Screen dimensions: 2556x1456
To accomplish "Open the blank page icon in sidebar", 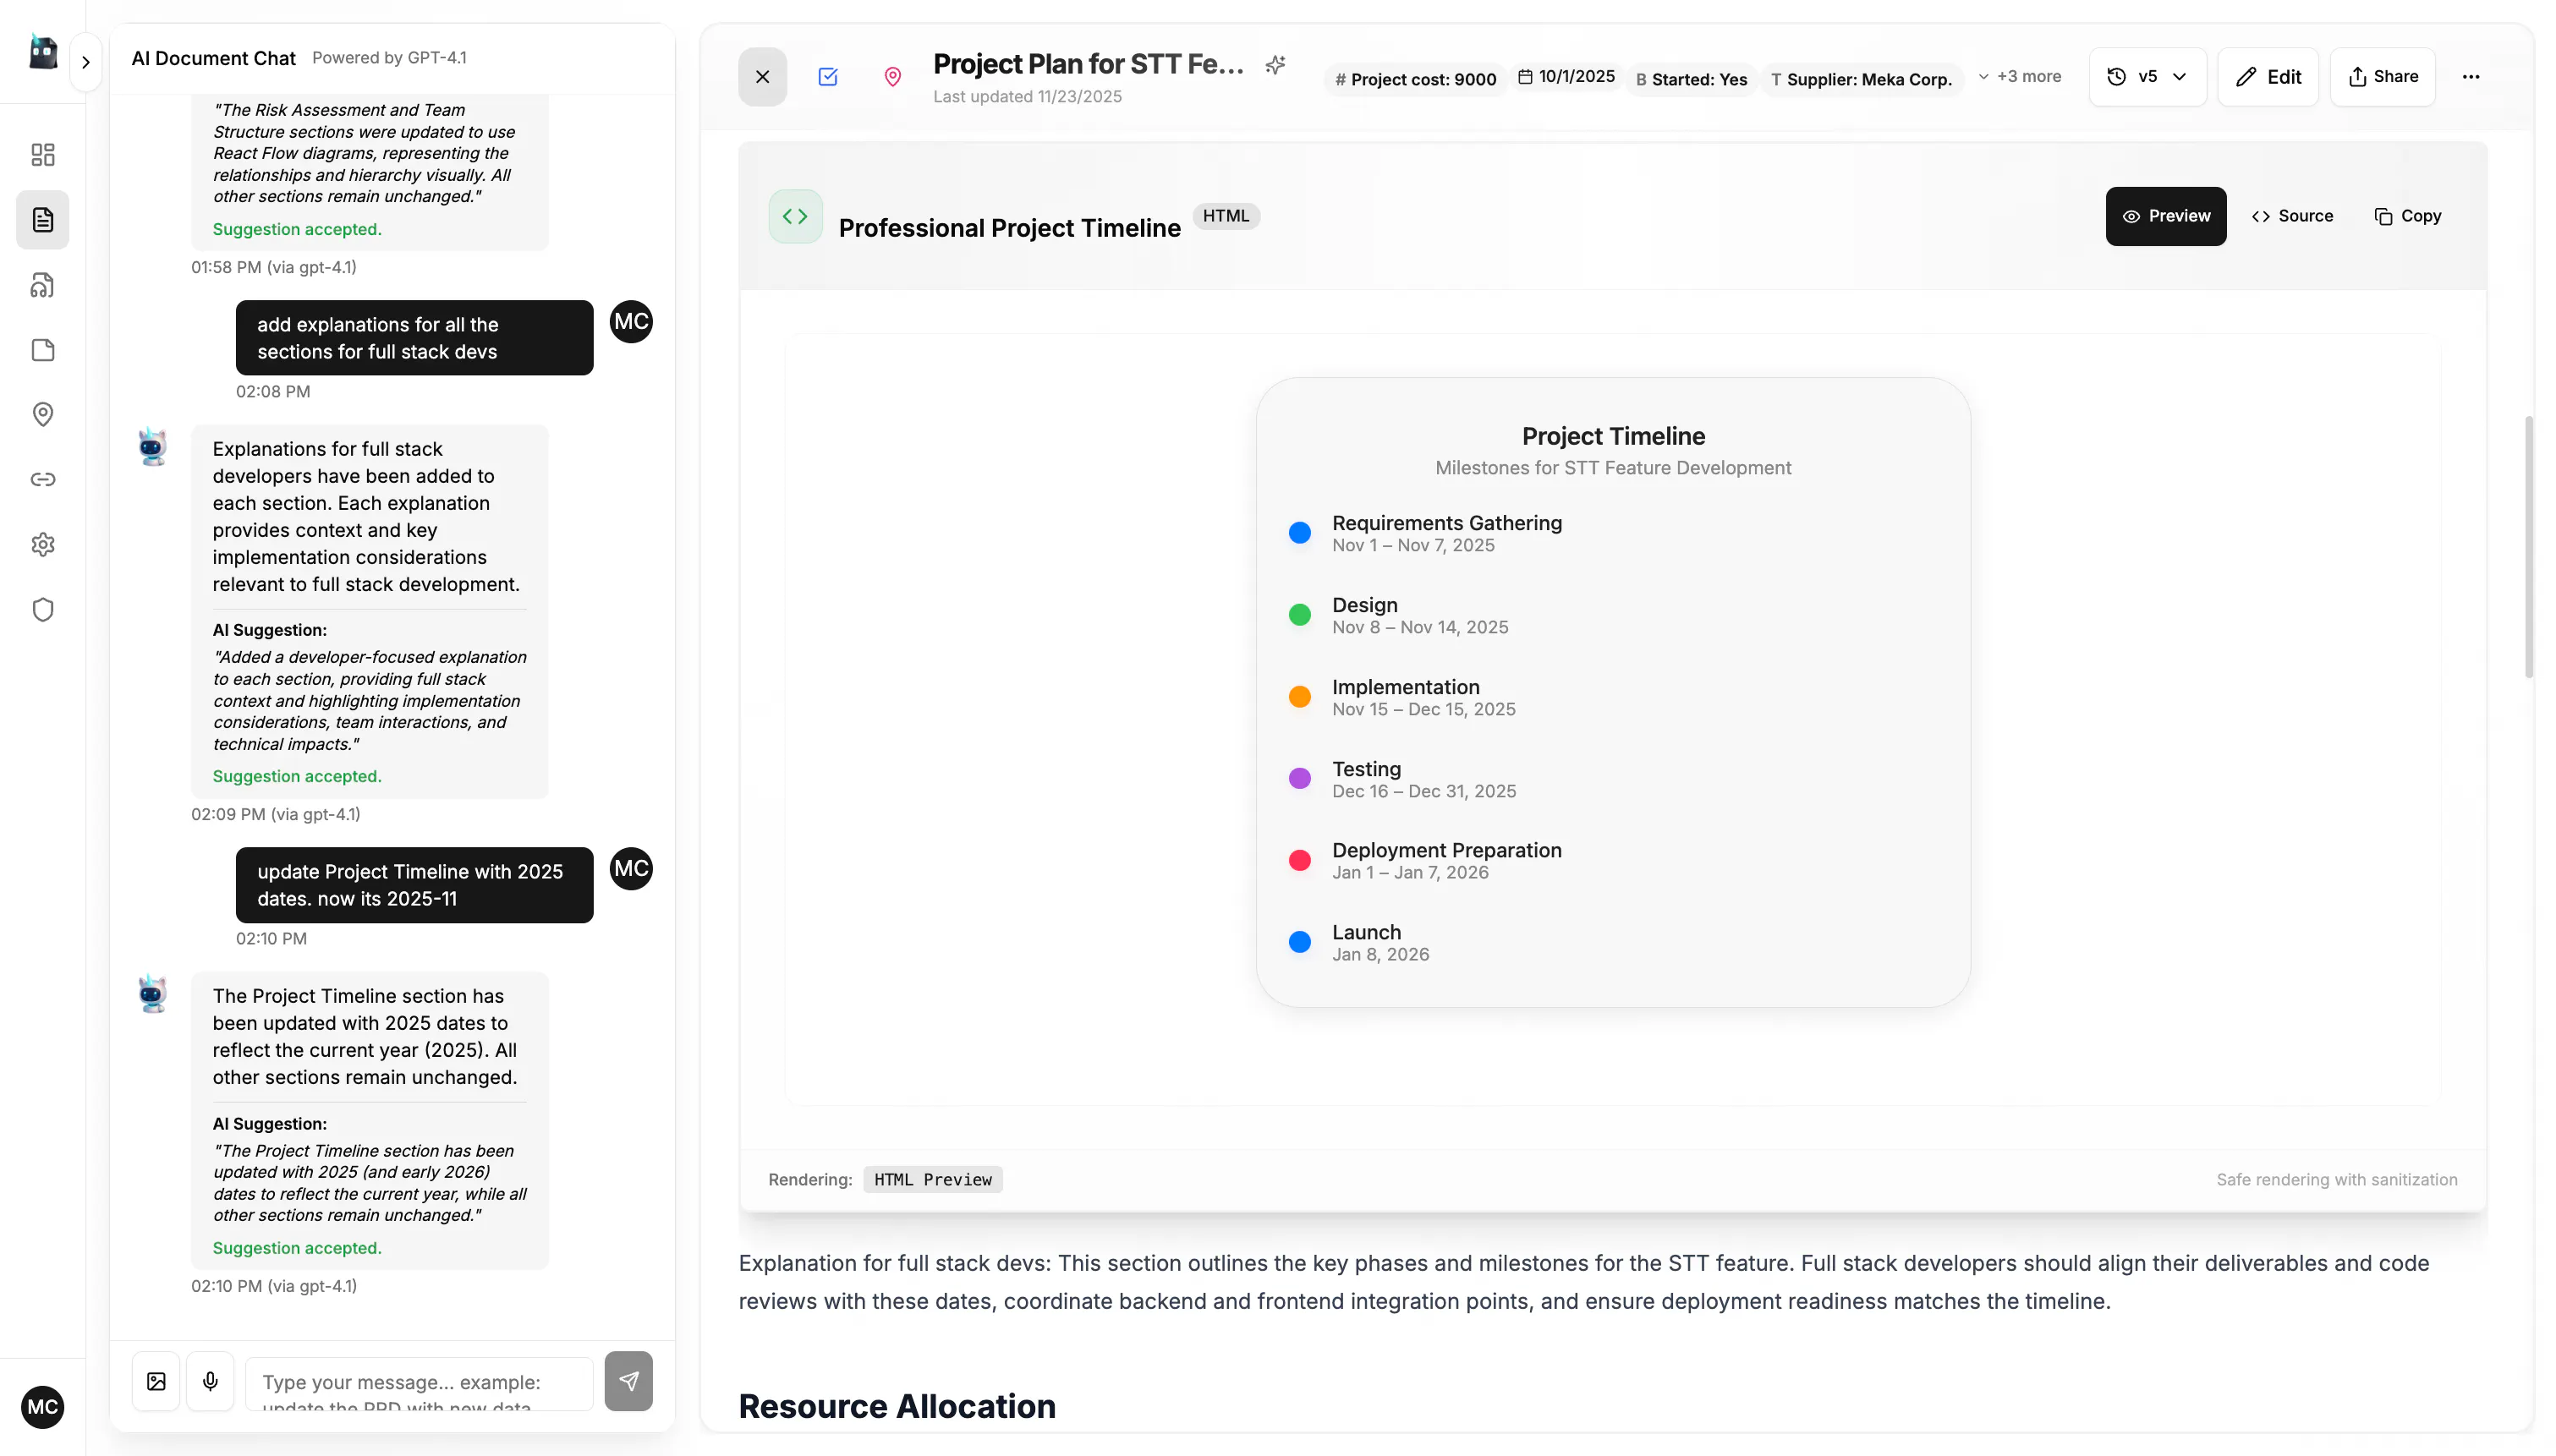I will click(43, 350).
